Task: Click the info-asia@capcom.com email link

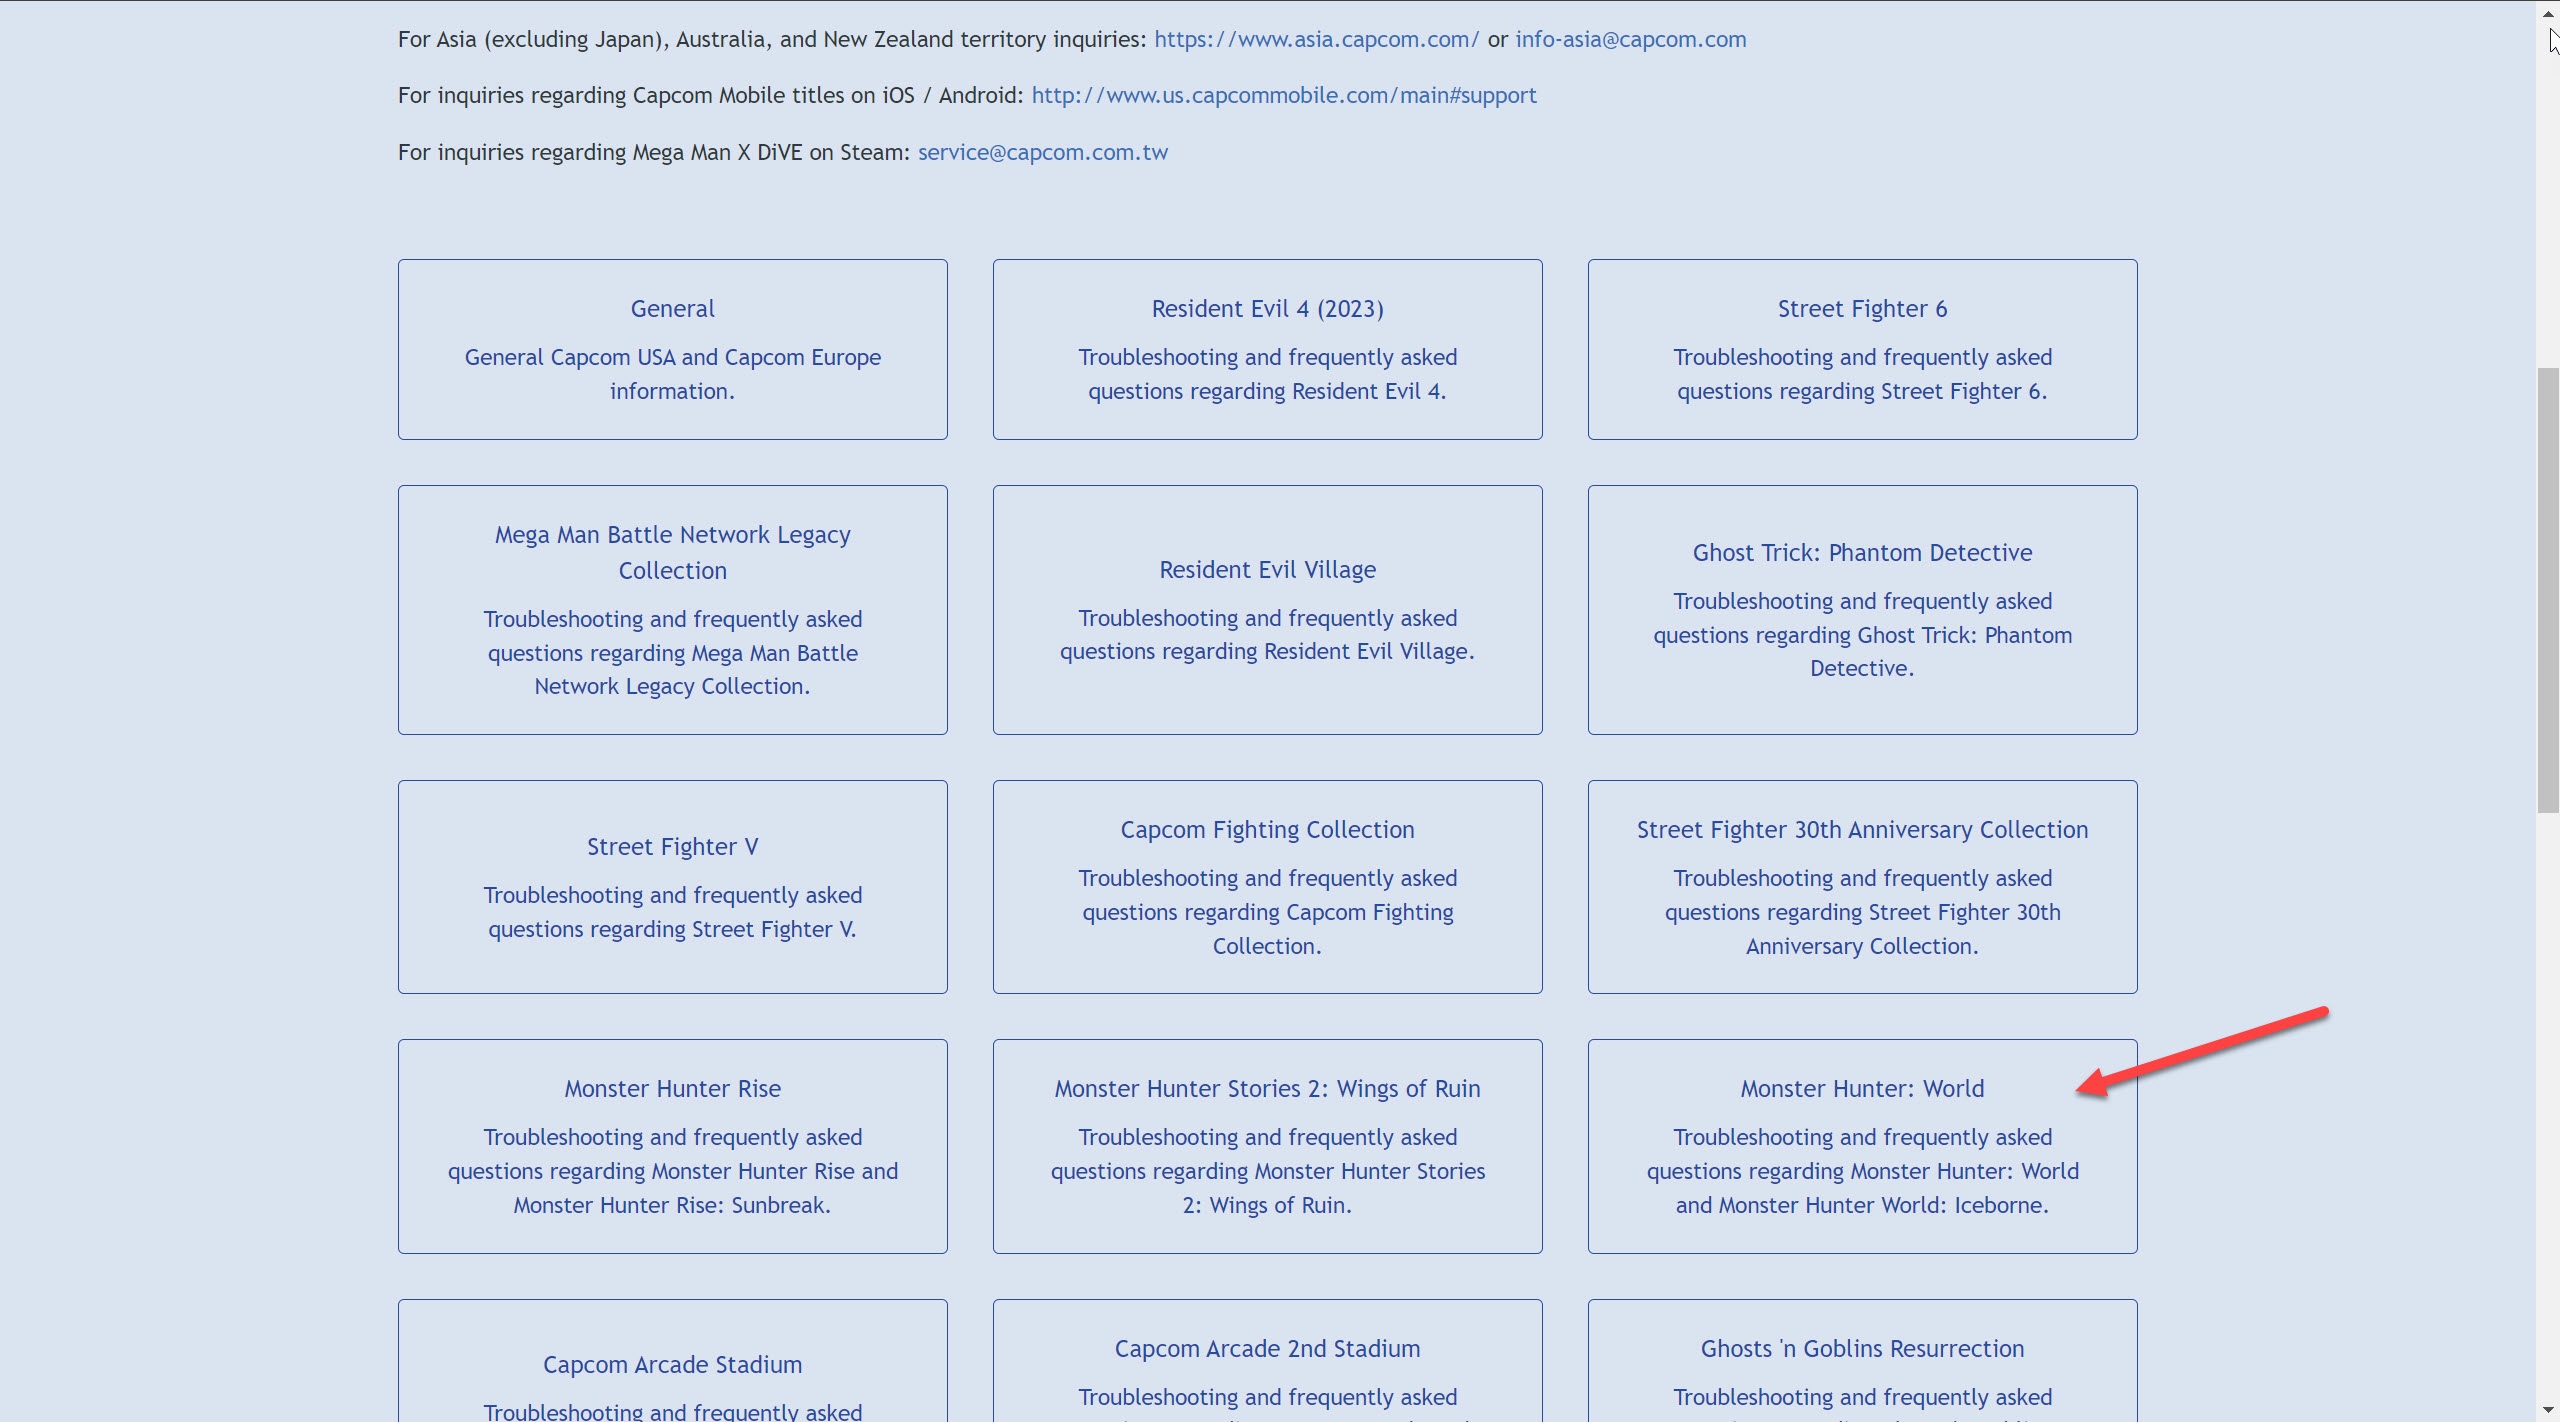Action: 1630,39
